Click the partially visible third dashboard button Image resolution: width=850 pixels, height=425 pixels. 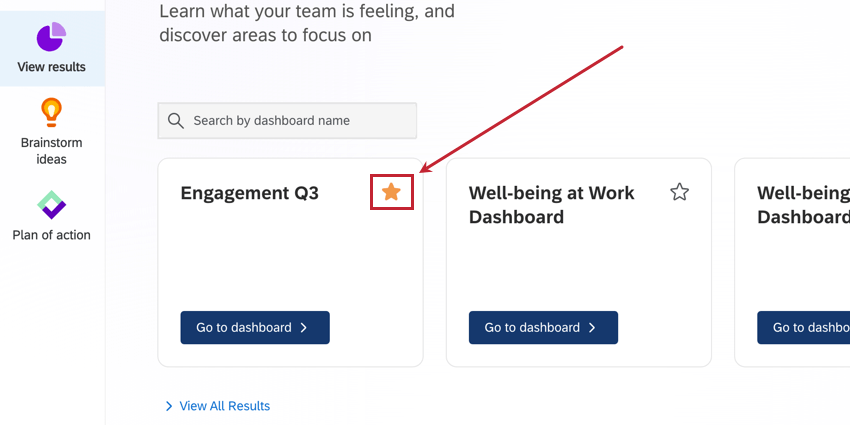[804, 328]
